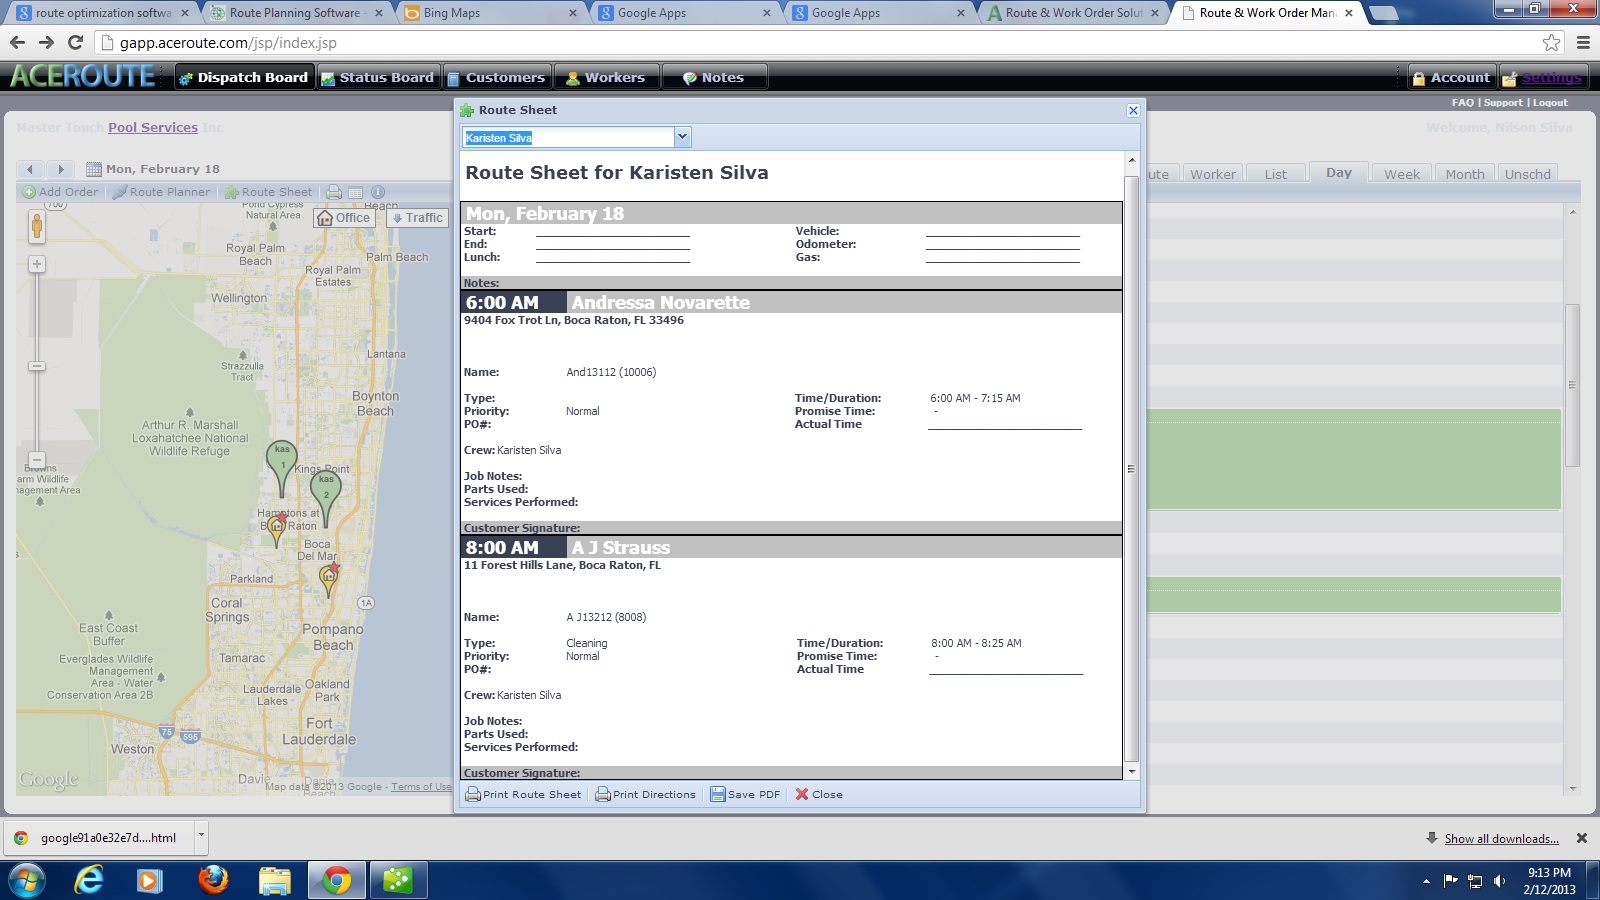Close the Route Sheet dialog with X icon
The height and width of the screenshot is (900, 1600).
click(x=1133, y=111)
